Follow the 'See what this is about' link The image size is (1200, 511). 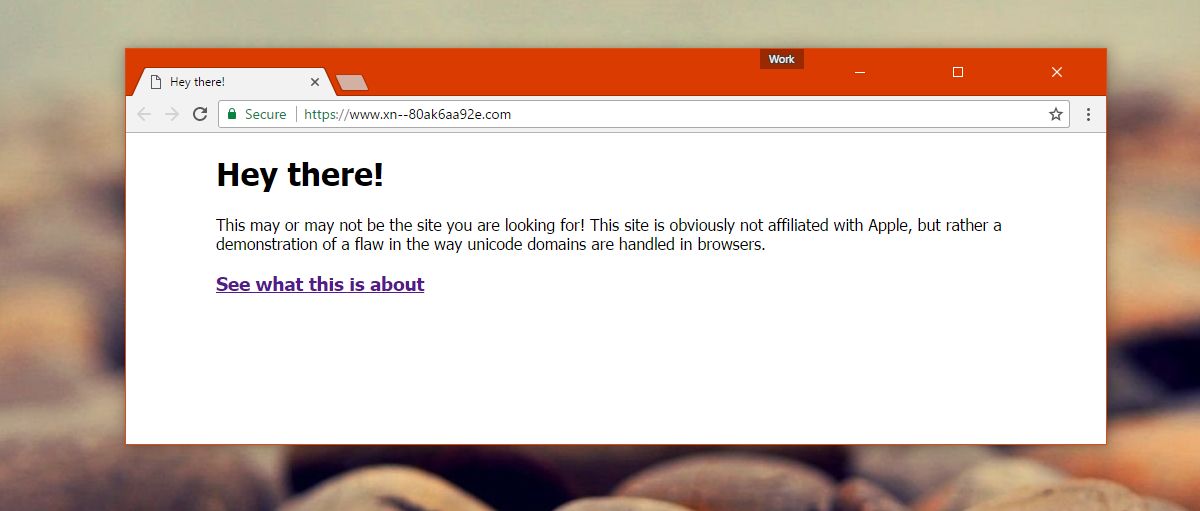tap(320, 284)
